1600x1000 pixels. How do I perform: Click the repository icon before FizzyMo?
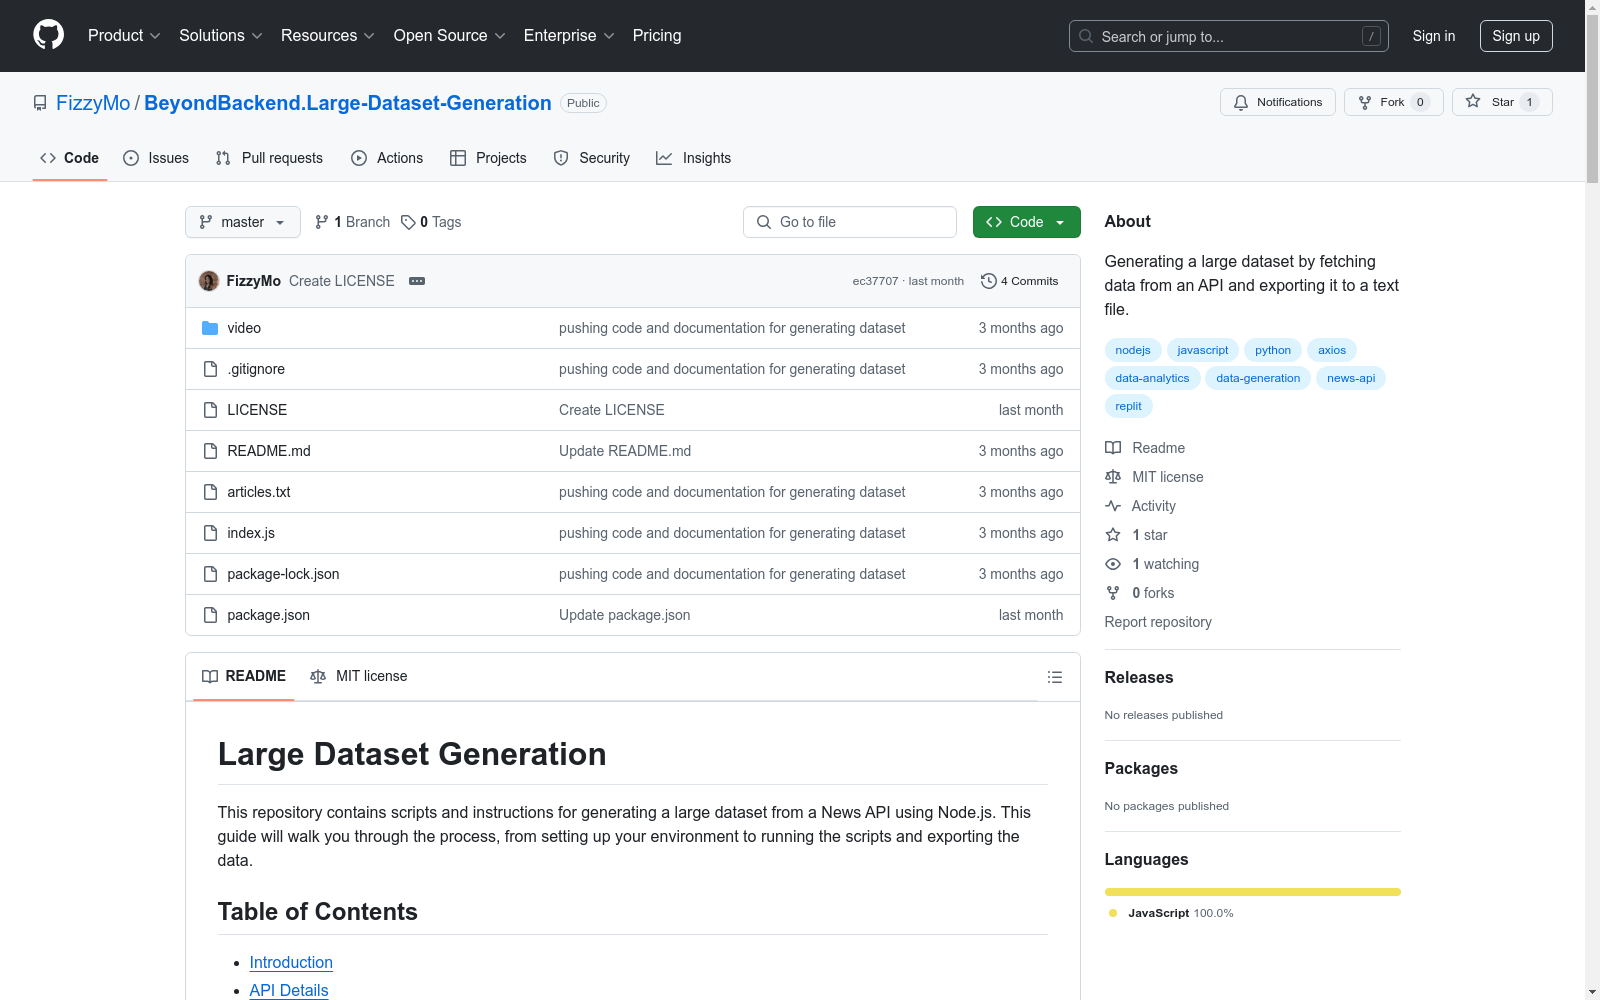[x=40, y=103]
